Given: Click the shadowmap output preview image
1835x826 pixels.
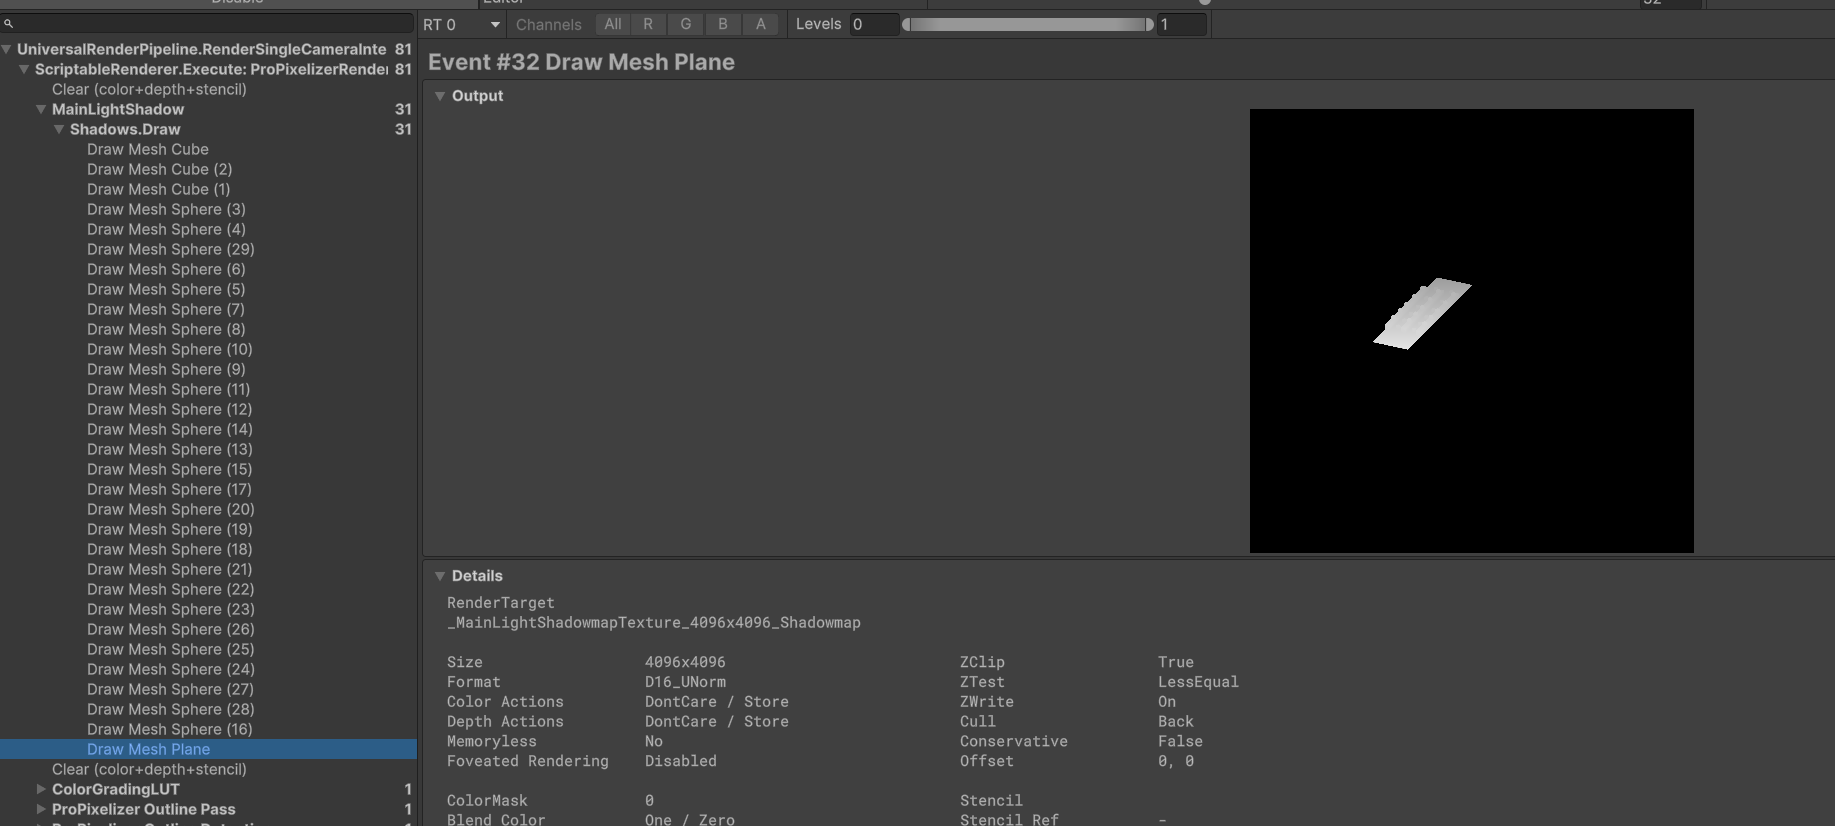Looking at the screenshot, I should (x=1472, y=331).
